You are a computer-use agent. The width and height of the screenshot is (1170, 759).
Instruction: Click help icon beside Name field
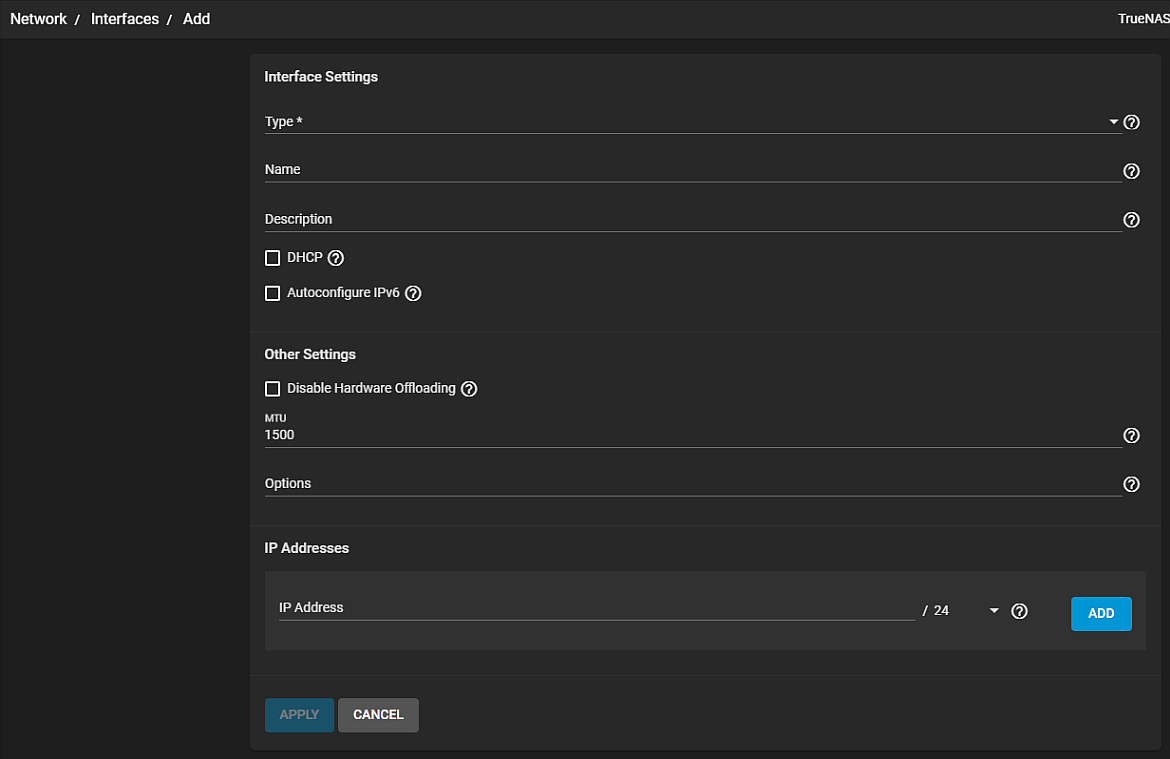1131,171
